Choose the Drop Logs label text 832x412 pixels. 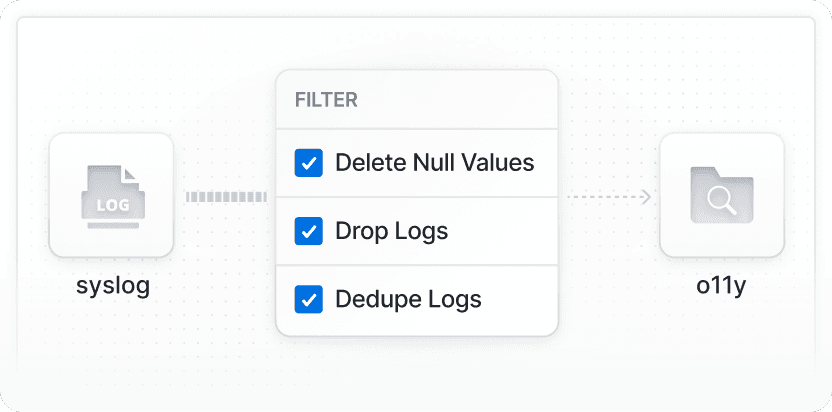(x=391, y=231)
